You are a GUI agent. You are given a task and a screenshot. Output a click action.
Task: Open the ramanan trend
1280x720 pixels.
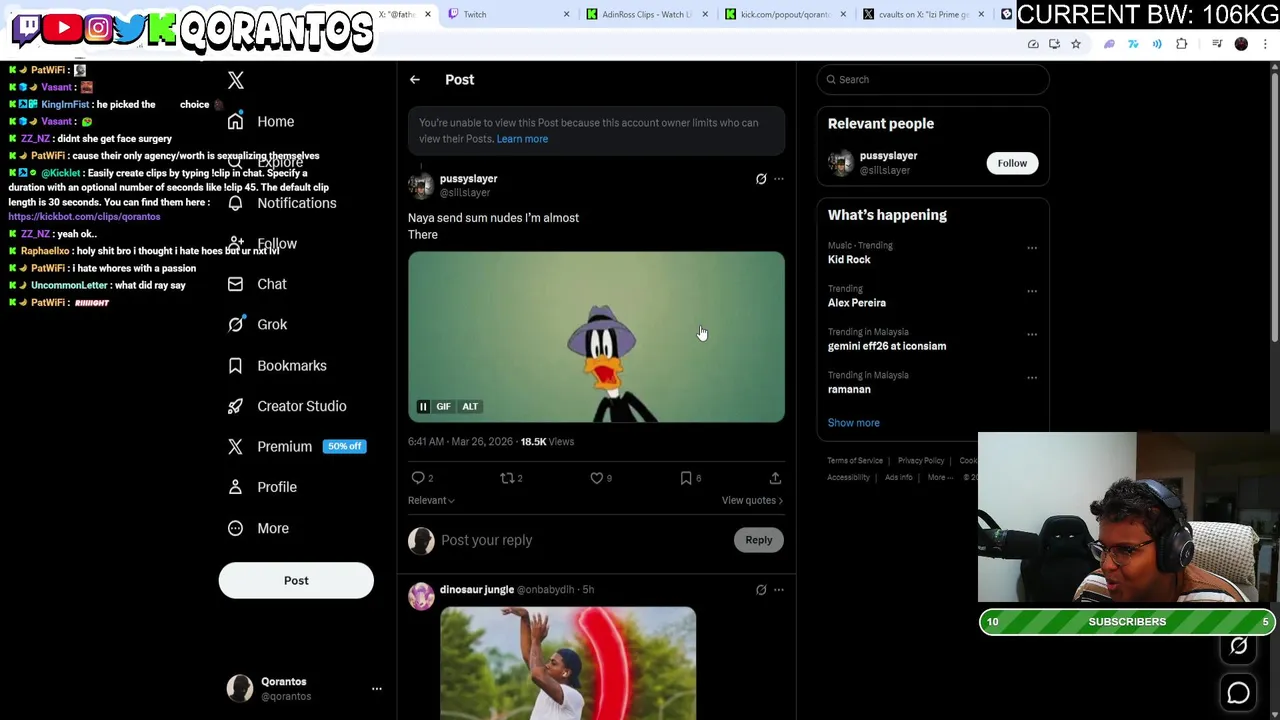click(x=849, y=389)
